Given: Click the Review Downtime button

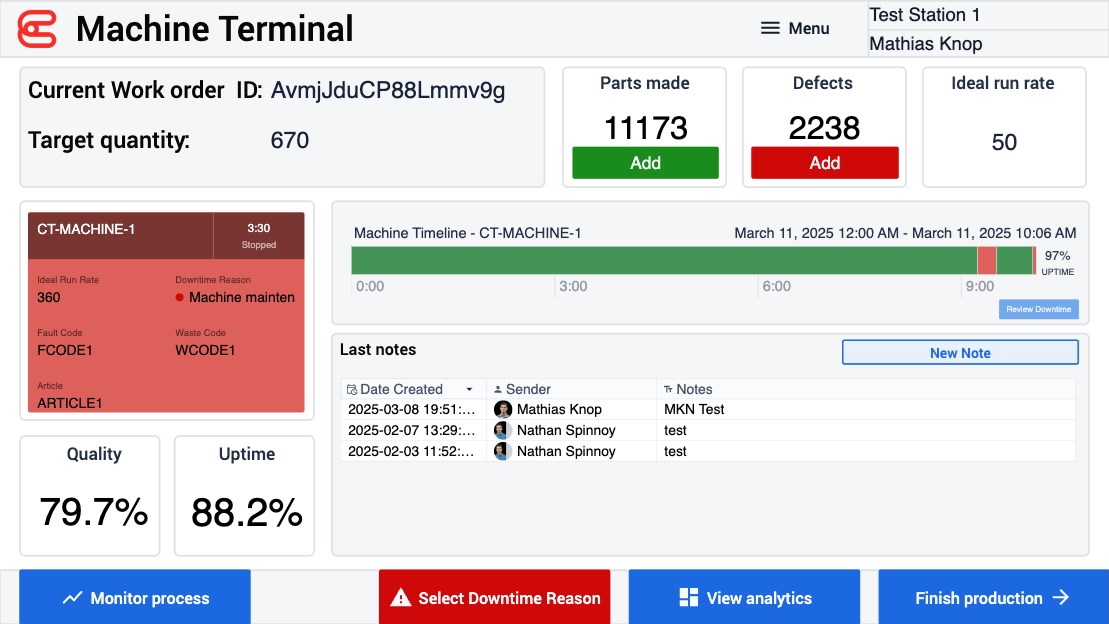Looking at the screenshot, I should pos(1038,309).
